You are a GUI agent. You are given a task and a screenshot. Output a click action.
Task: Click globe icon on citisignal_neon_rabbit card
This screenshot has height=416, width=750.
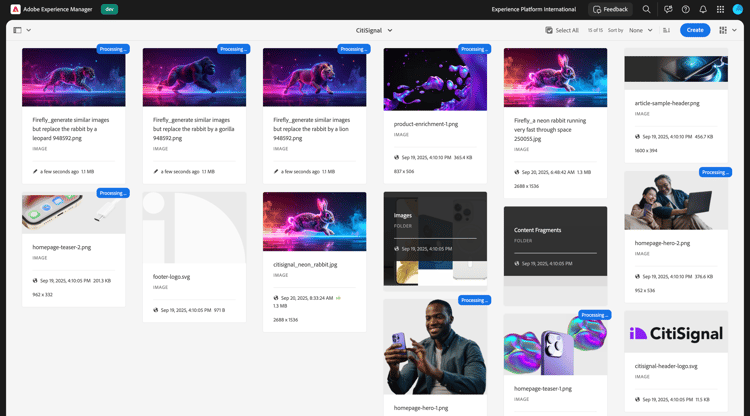pos(276,298)
